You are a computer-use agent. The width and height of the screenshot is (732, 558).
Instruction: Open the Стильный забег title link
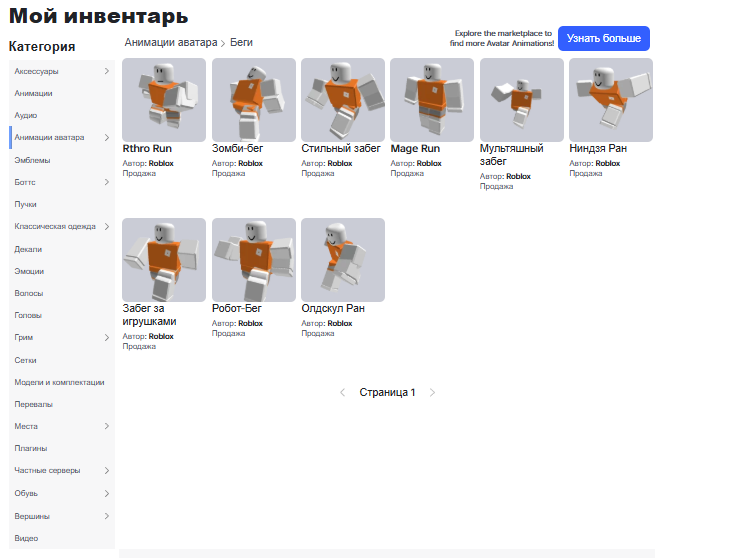point(341,148)
